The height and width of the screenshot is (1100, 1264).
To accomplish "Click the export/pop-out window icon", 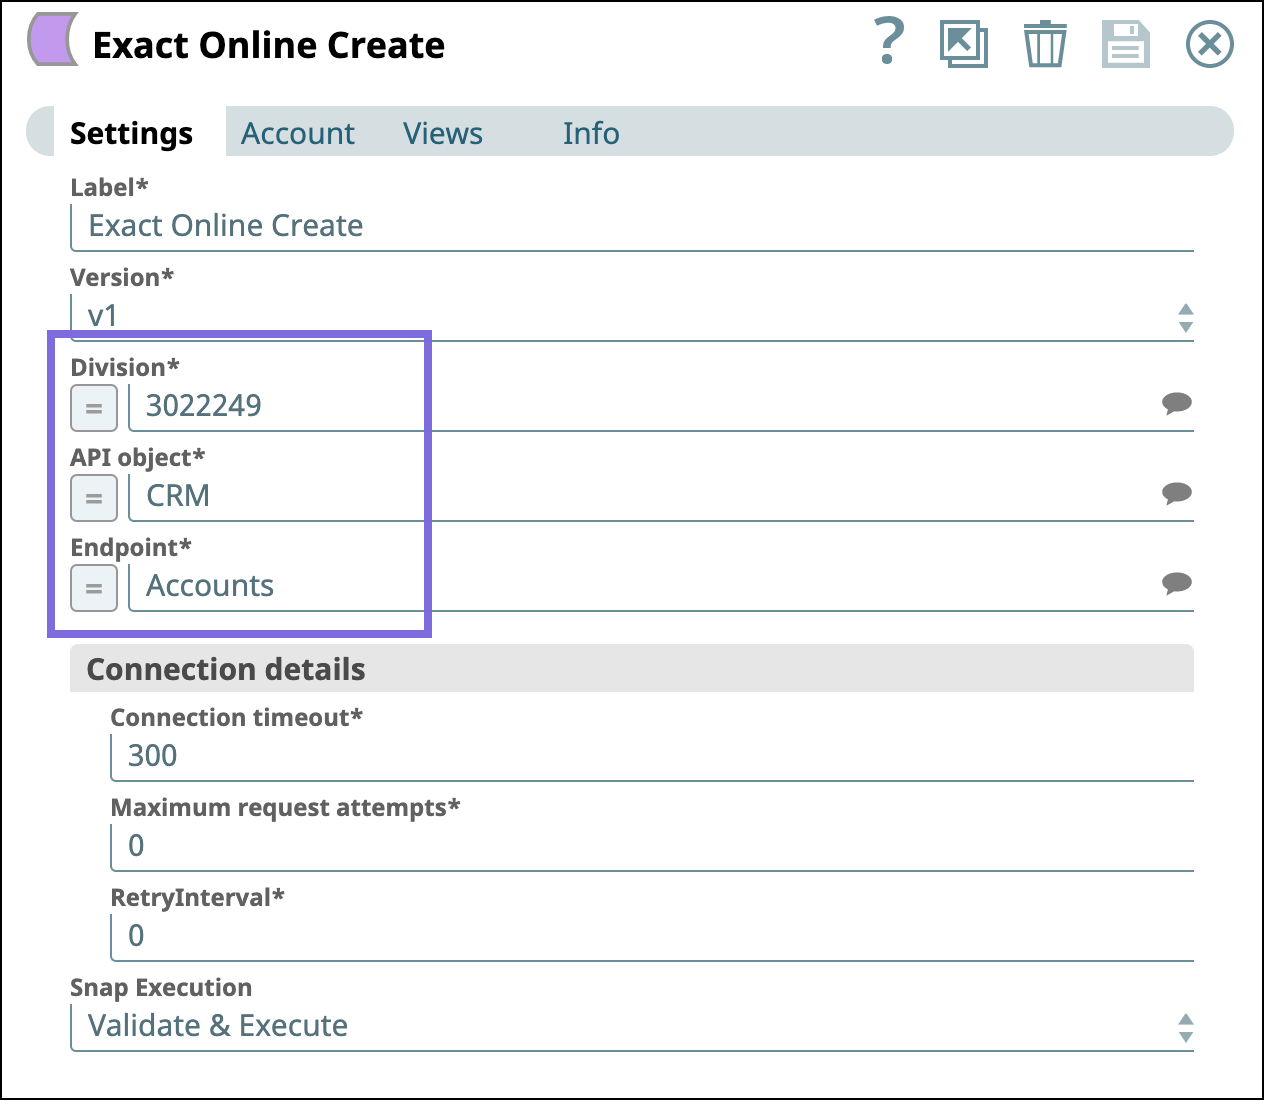I will click(964, 44).
